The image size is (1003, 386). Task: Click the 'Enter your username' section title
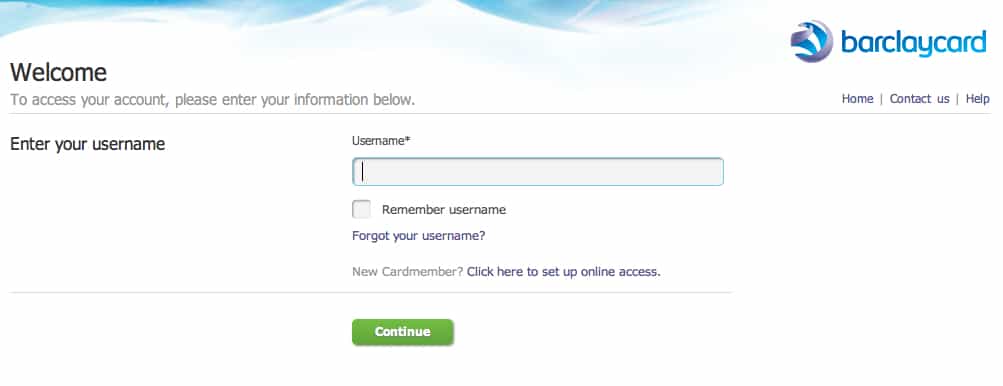(88, 144)
